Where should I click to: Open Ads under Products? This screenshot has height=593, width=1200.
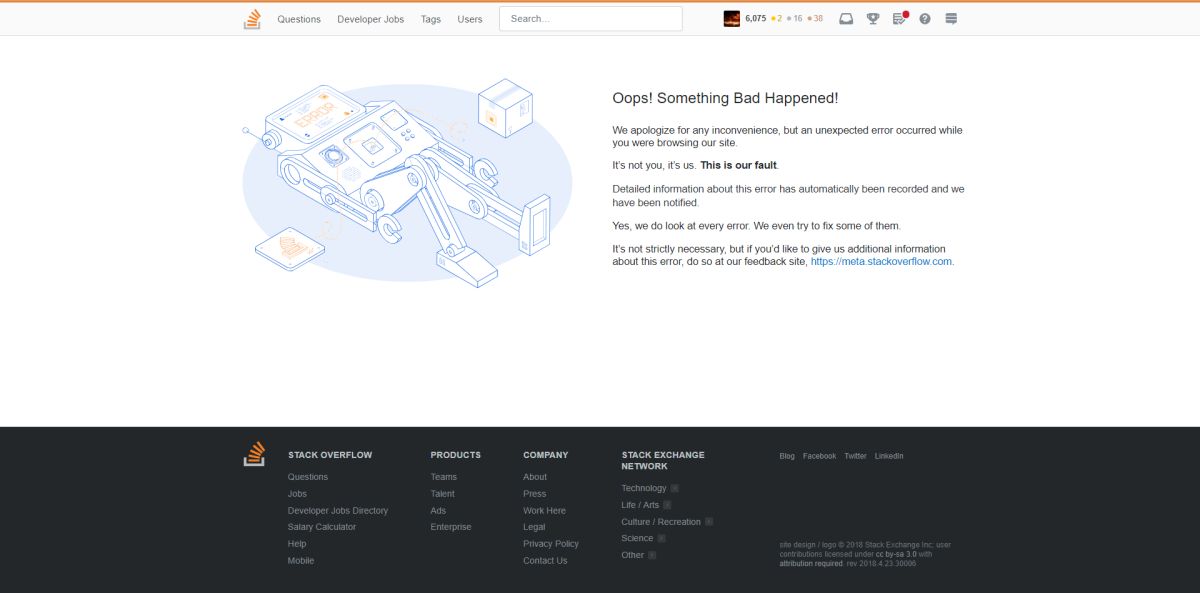pyautogui.click(x=438, y=511)
